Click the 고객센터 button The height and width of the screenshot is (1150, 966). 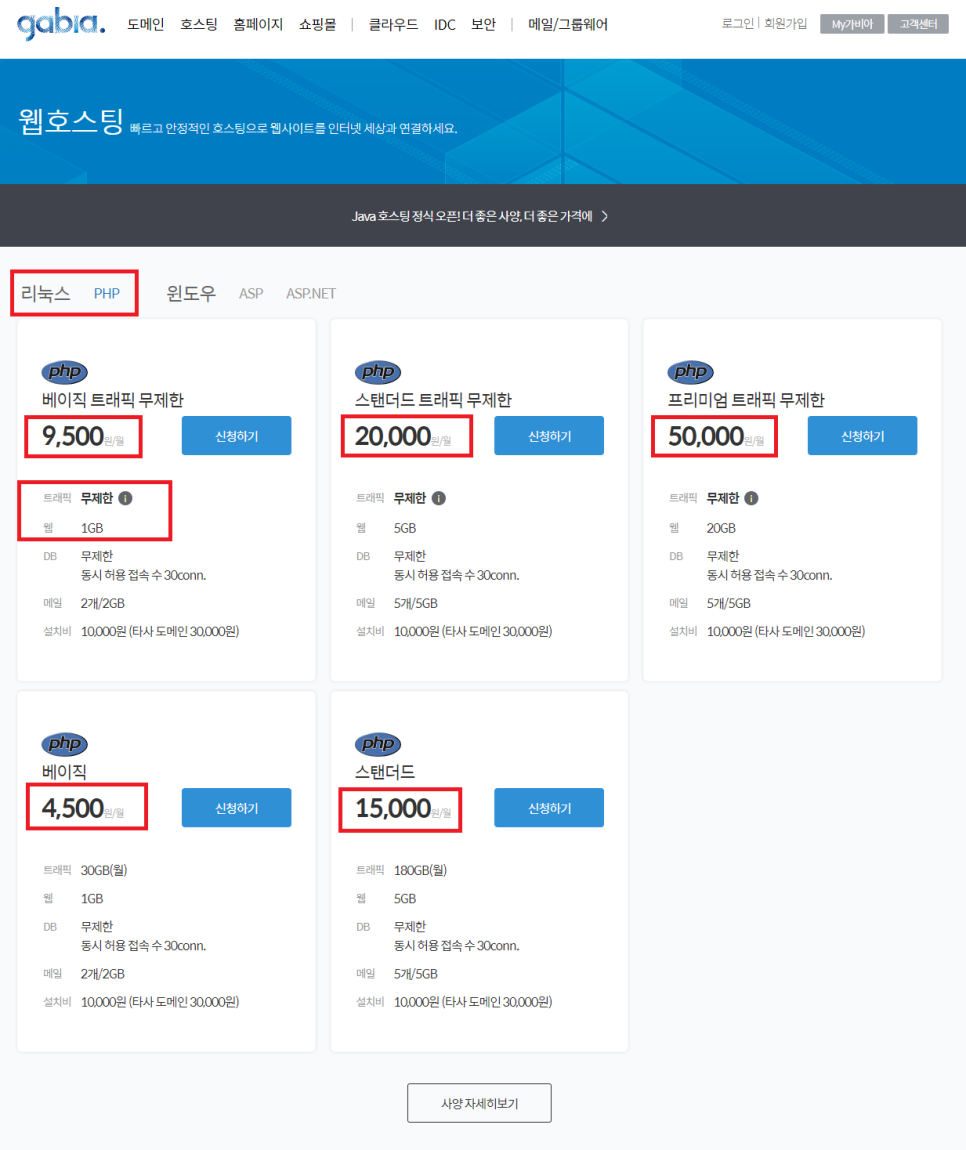coord(918,24)
